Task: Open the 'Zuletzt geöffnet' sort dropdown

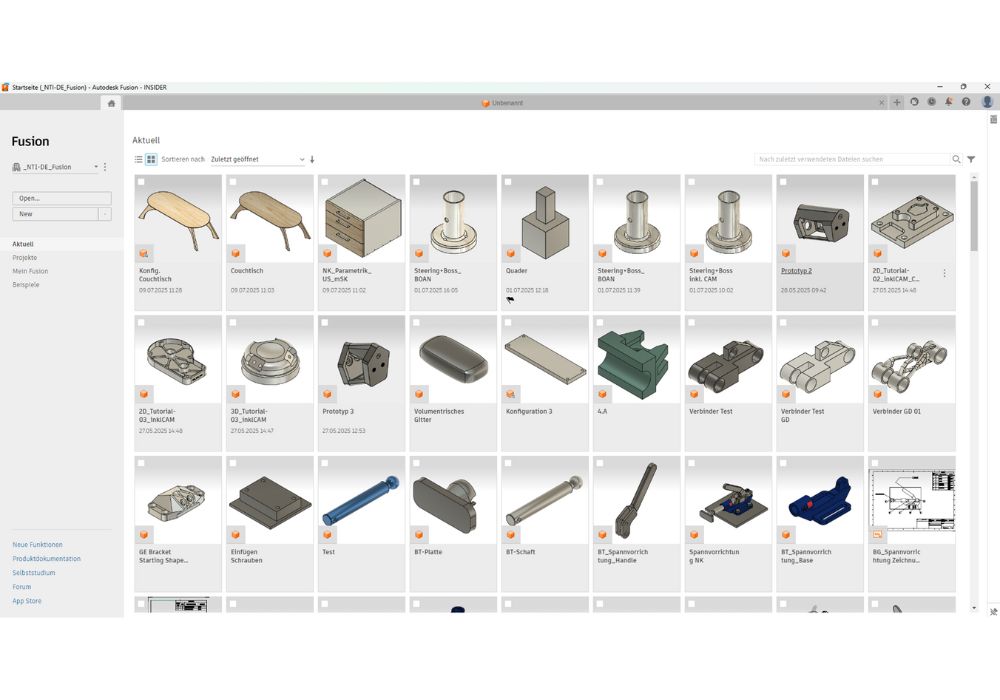Action: 258,159
